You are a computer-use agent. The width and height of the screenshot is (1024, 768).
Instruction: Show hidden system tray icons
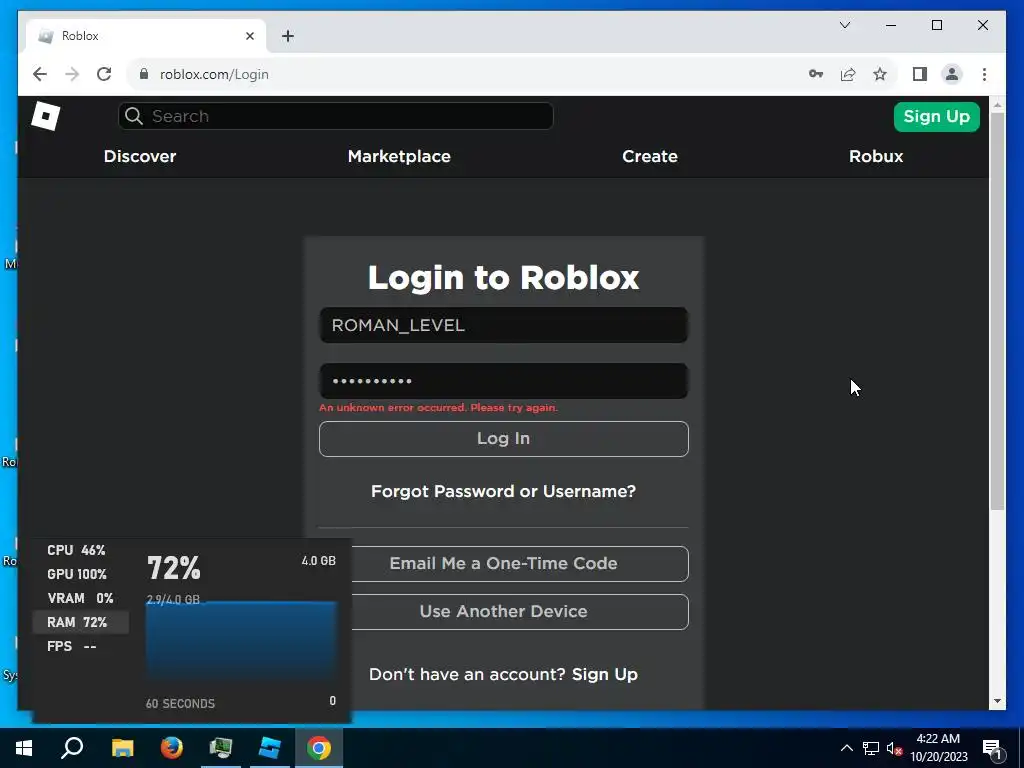click(x=846, y=748)
